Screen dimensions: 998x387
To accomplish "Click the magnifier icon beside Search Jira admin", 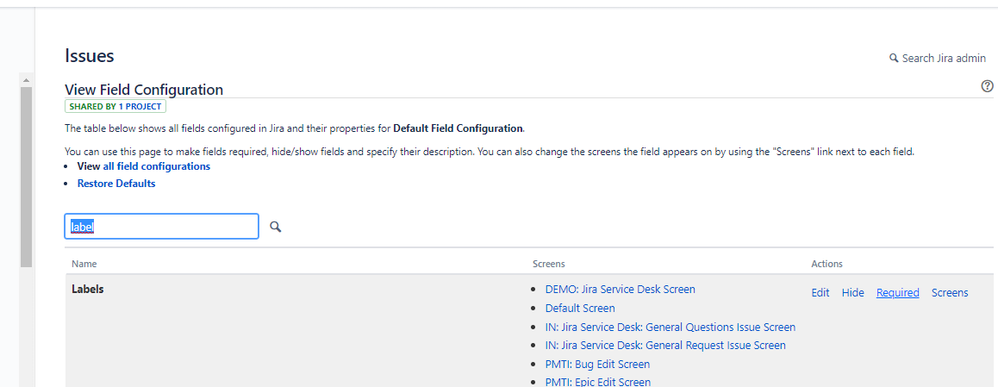I will (x=894, y=59).
